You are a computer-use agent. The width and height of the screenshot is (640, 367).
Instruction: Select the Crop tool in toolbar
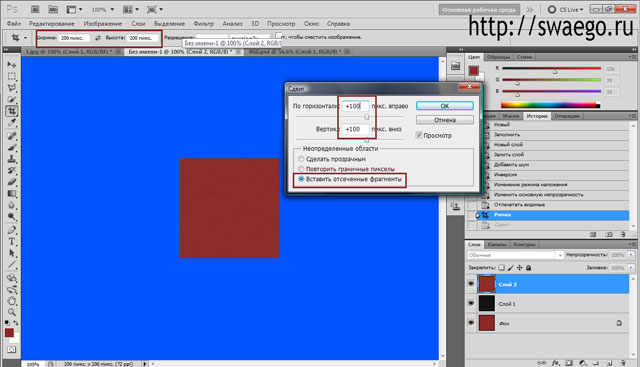coord(12,111)
